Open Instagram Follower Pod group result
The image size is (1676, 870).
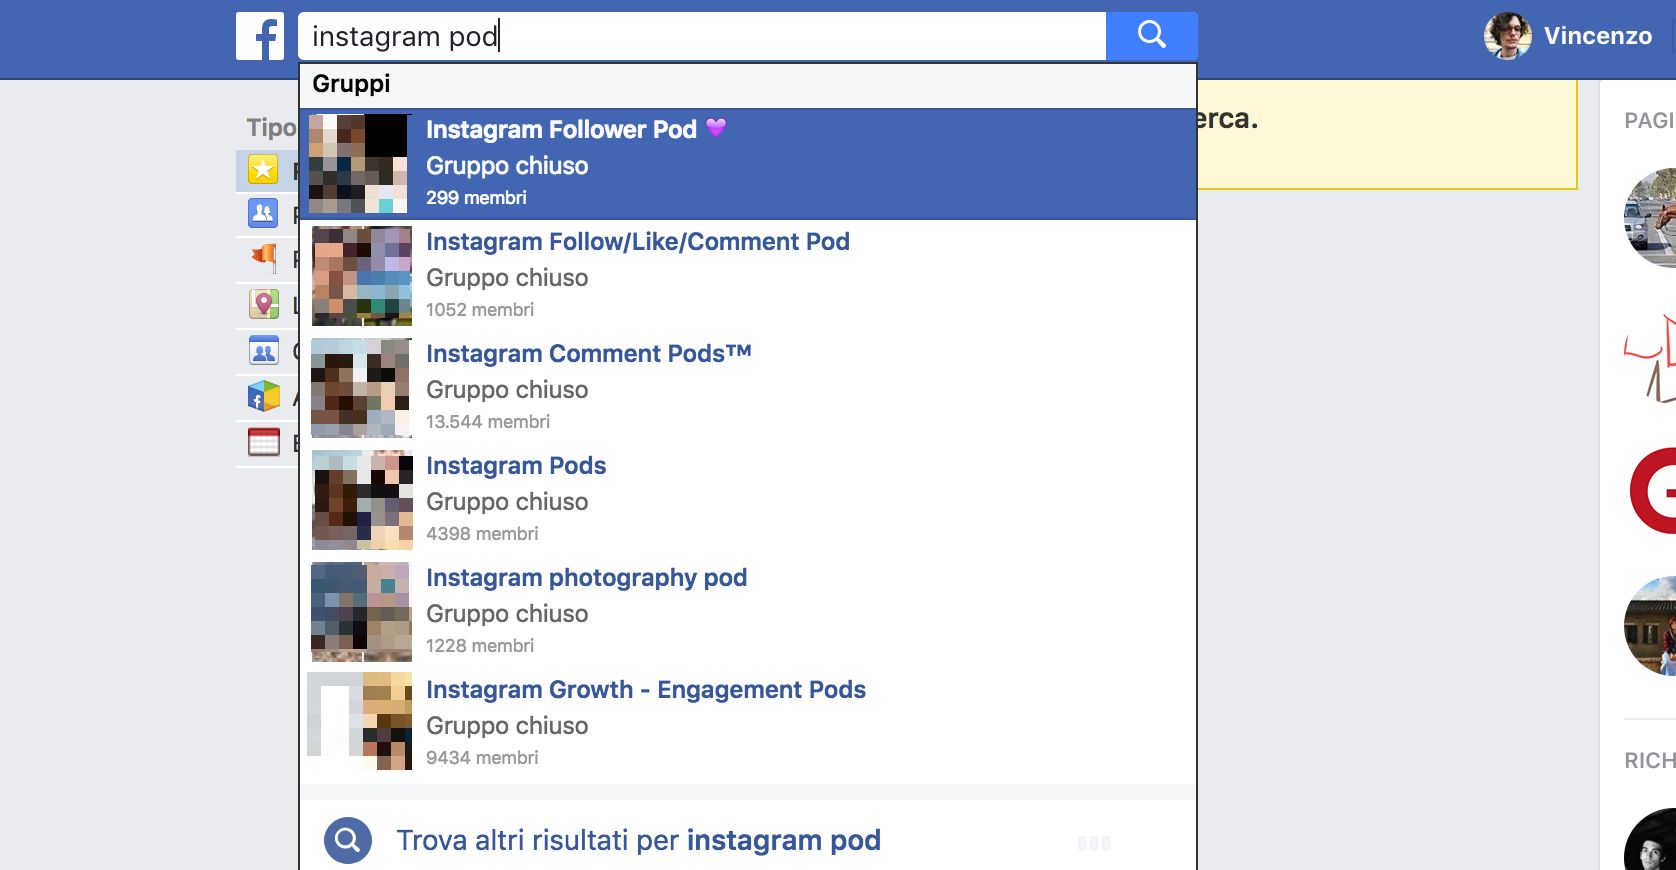748,164
